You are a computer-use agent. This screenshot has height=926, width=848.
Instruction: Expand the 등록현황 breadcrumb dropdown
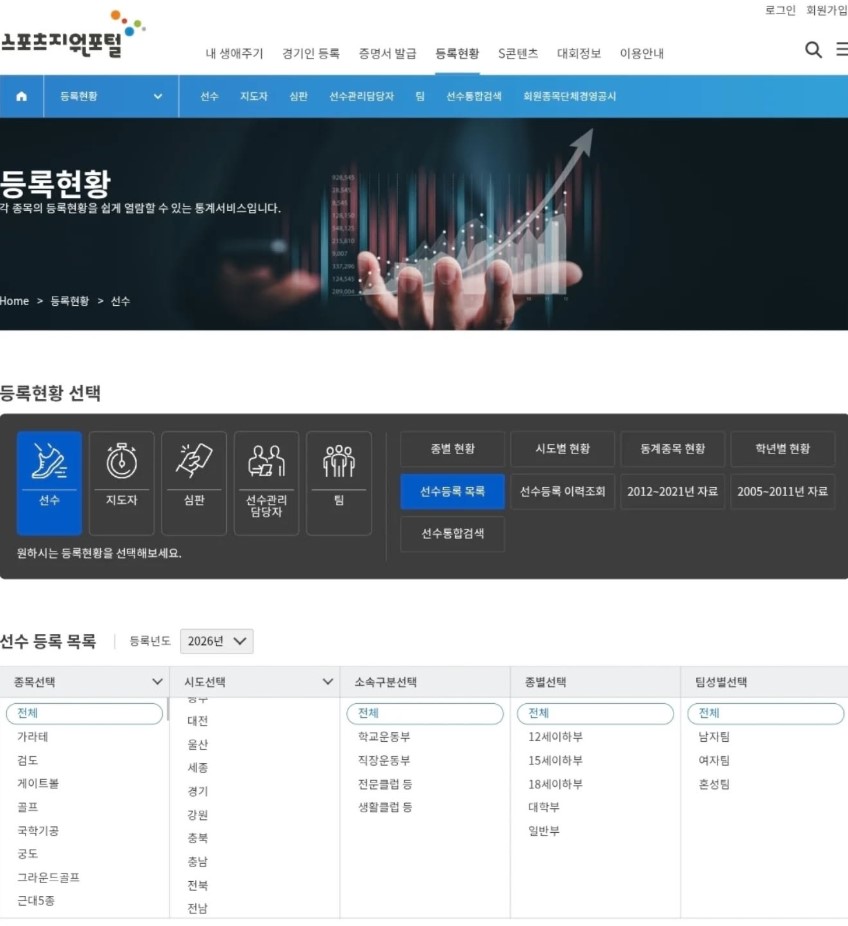click(111, 96)
